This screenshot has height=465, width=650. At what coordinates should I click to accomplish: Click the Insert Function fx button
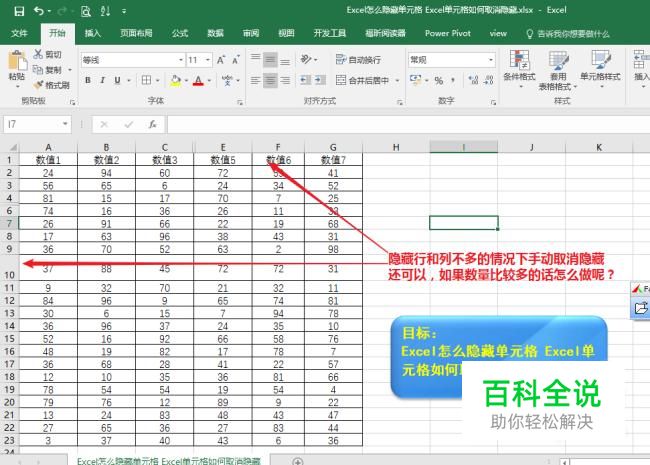click(x=153, y=124)
